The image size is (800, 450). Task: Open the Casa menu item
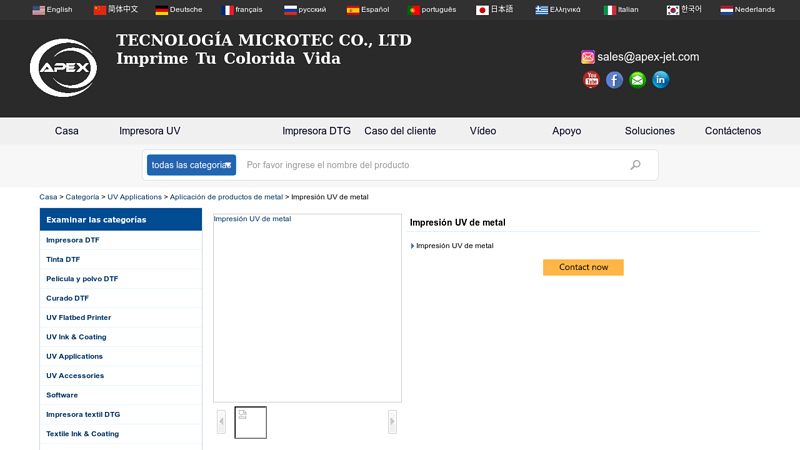(67, 131)
